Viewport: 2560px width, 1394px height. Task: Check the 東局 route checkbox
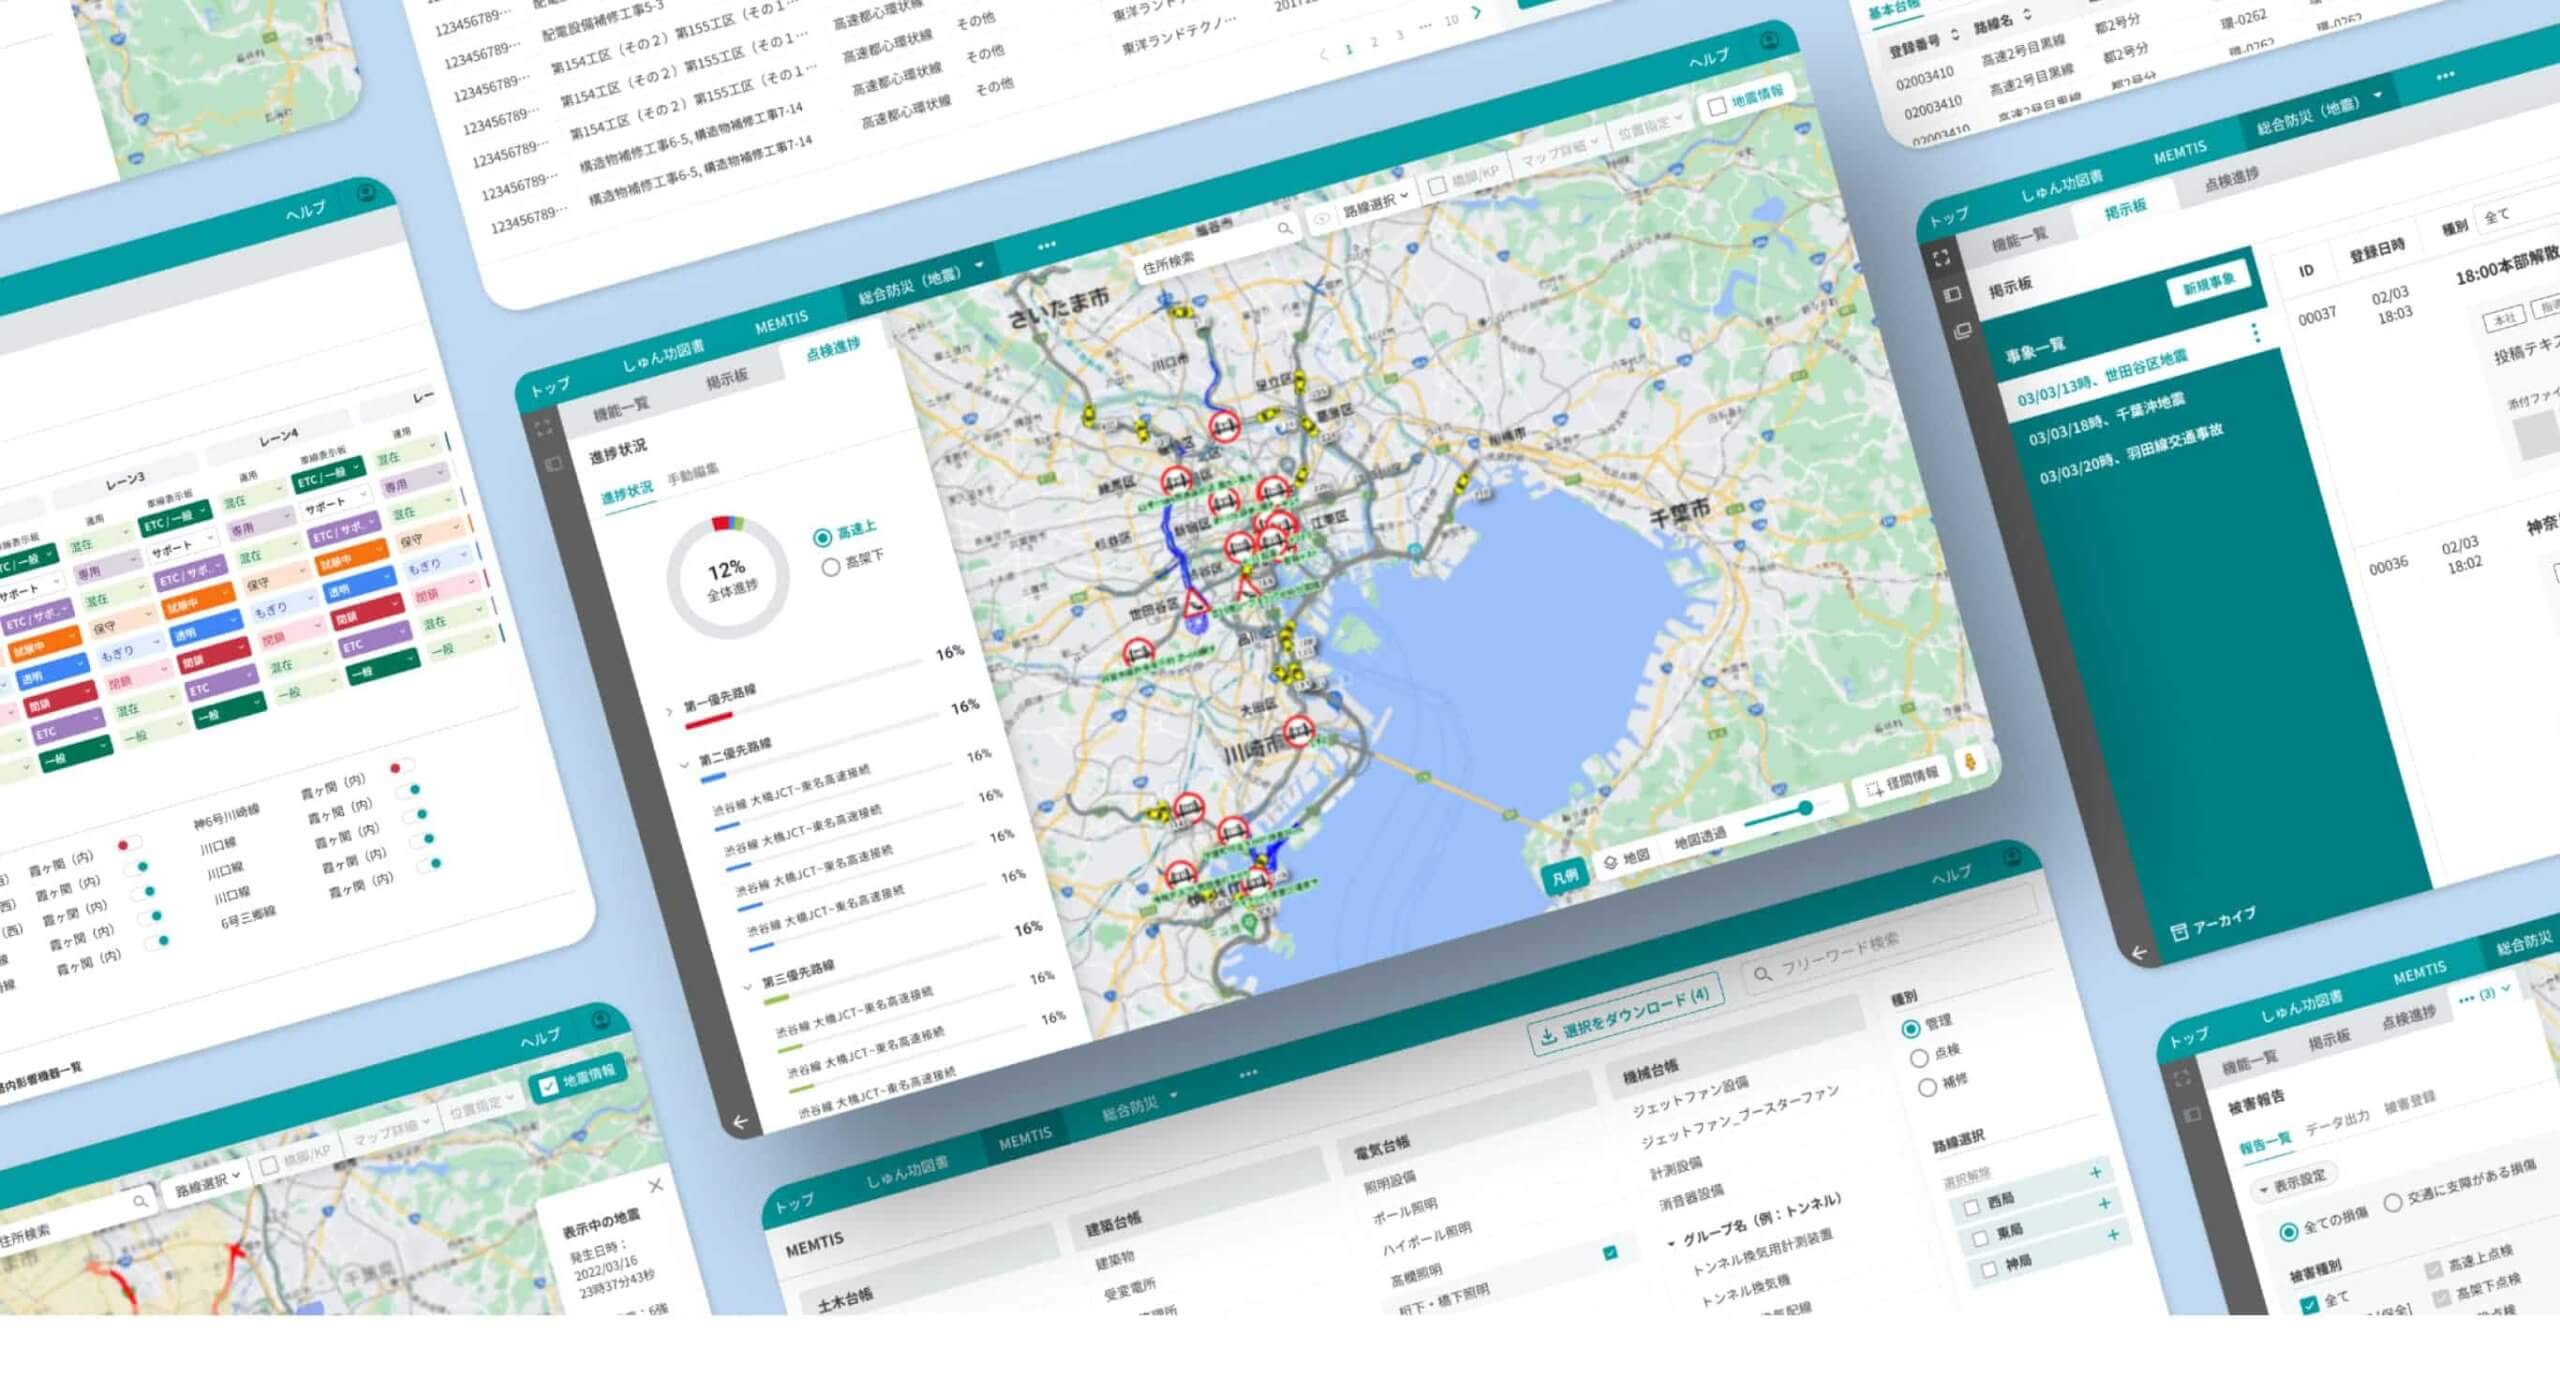(1979, 1238)
